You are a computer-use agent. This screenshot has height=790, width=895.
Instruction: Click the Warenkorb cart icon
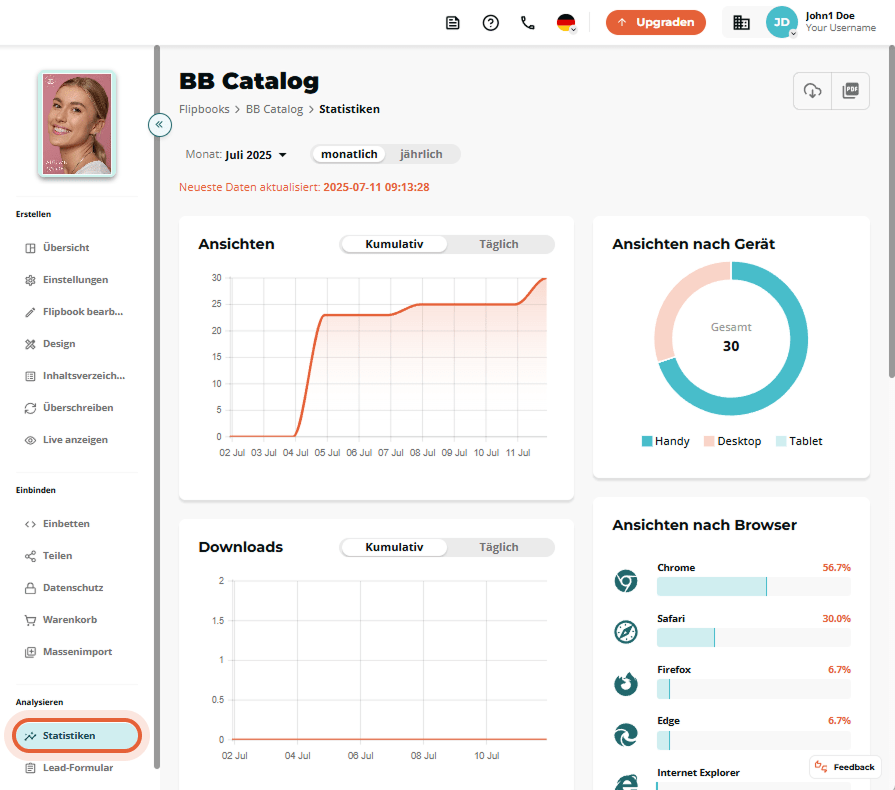pos(30,620)
